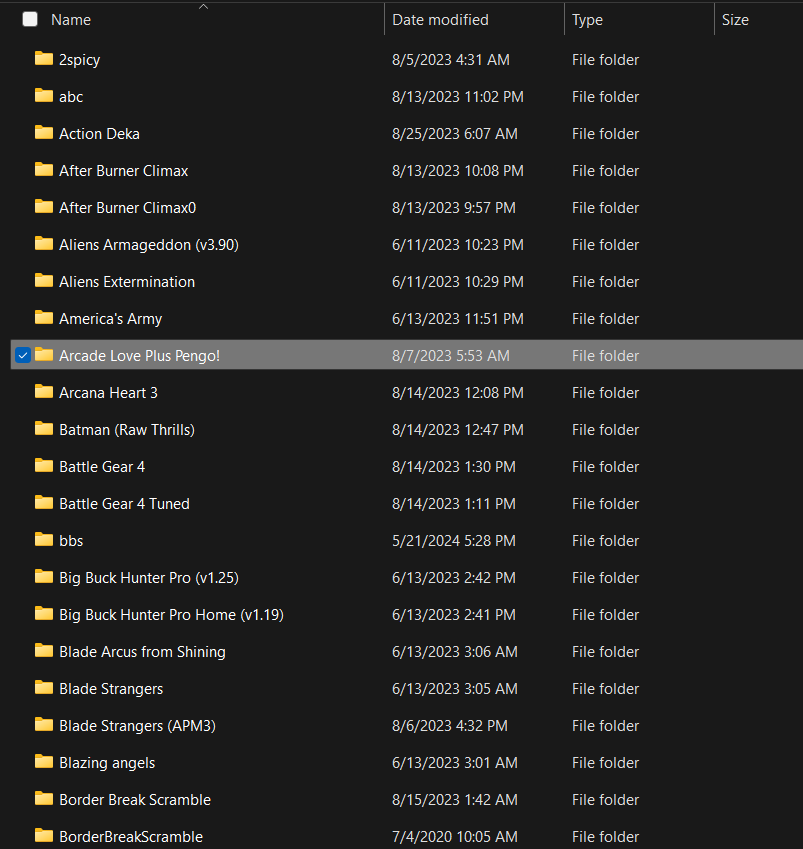Viewport: 803px width, 849px height.
Task: Click the After Burner Climax0 folder icon
Action: click(x=44, y=206)
